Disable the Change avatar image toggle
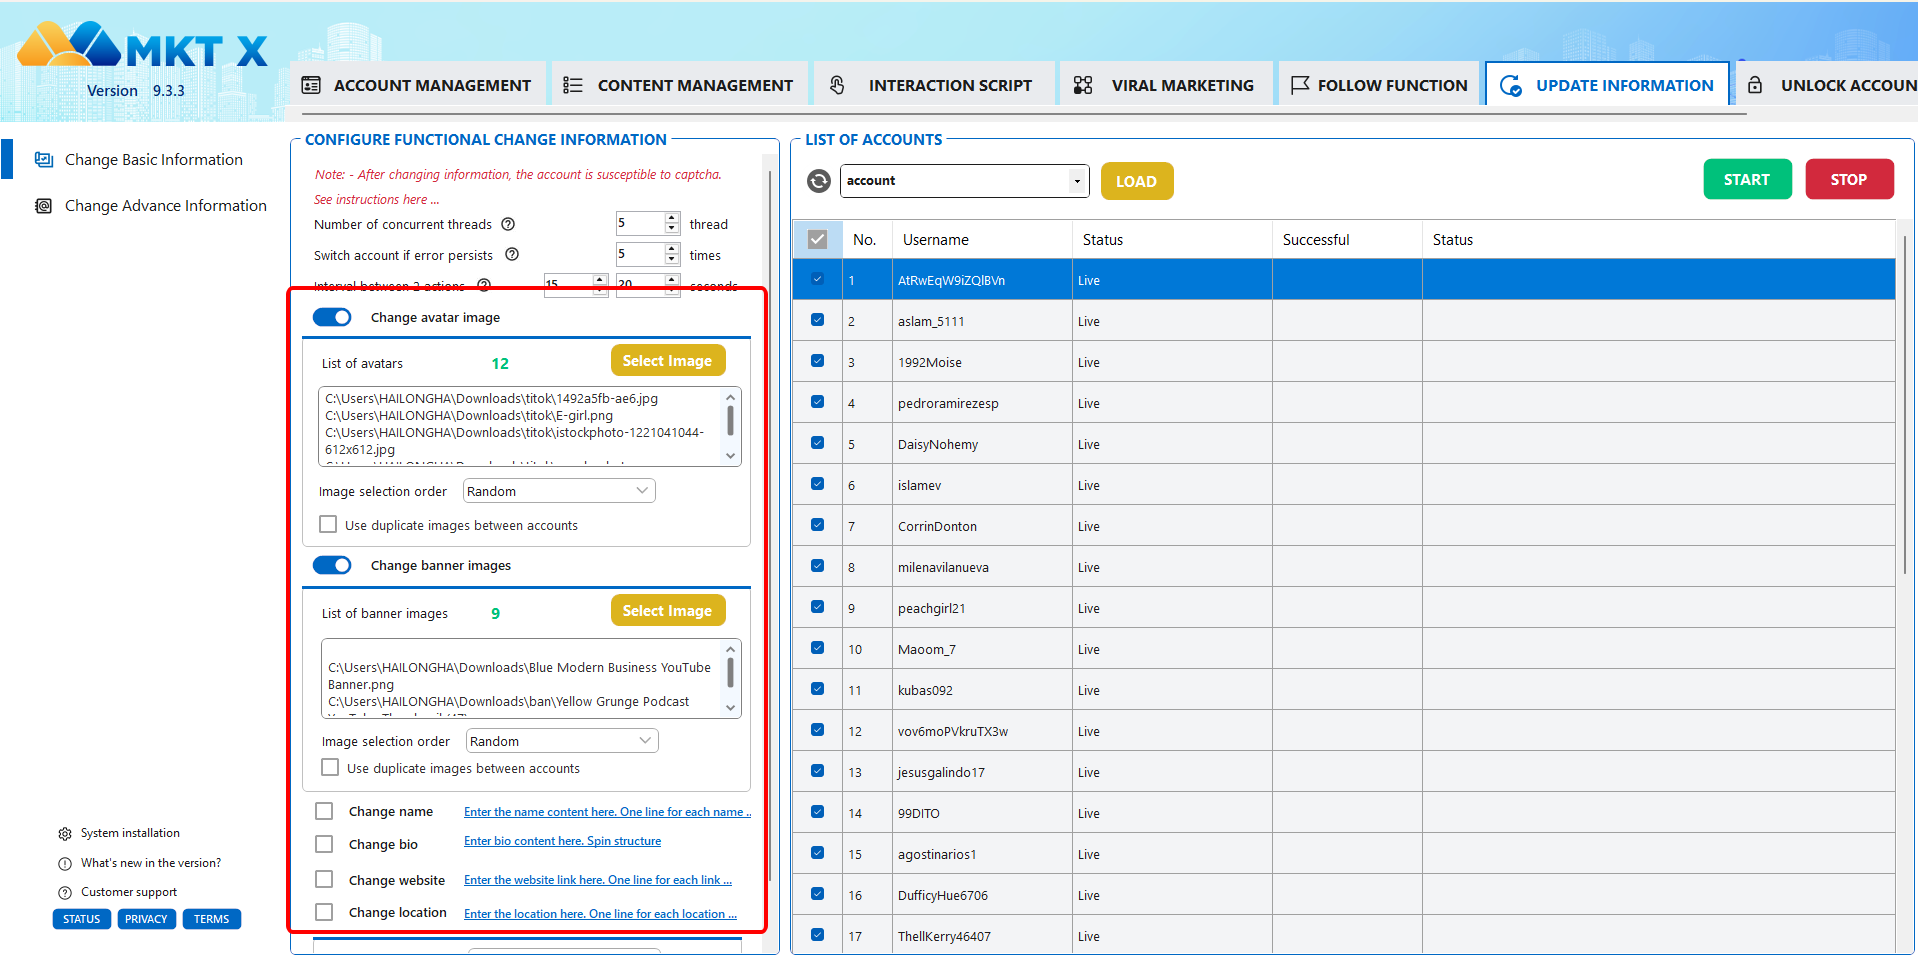 pyautogui.click(x=332, y=316)
